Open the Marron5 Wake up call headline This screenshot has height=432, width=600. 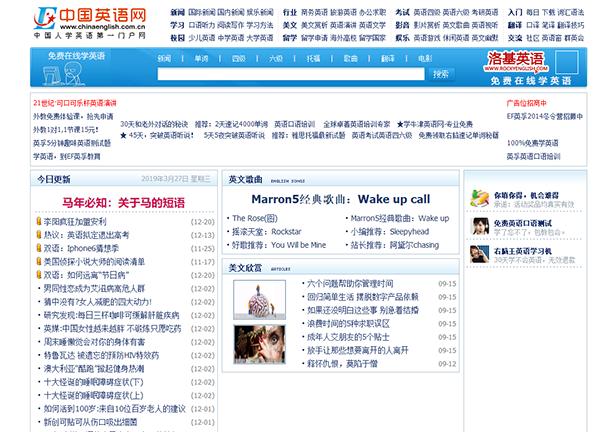[x=341, y=199]
